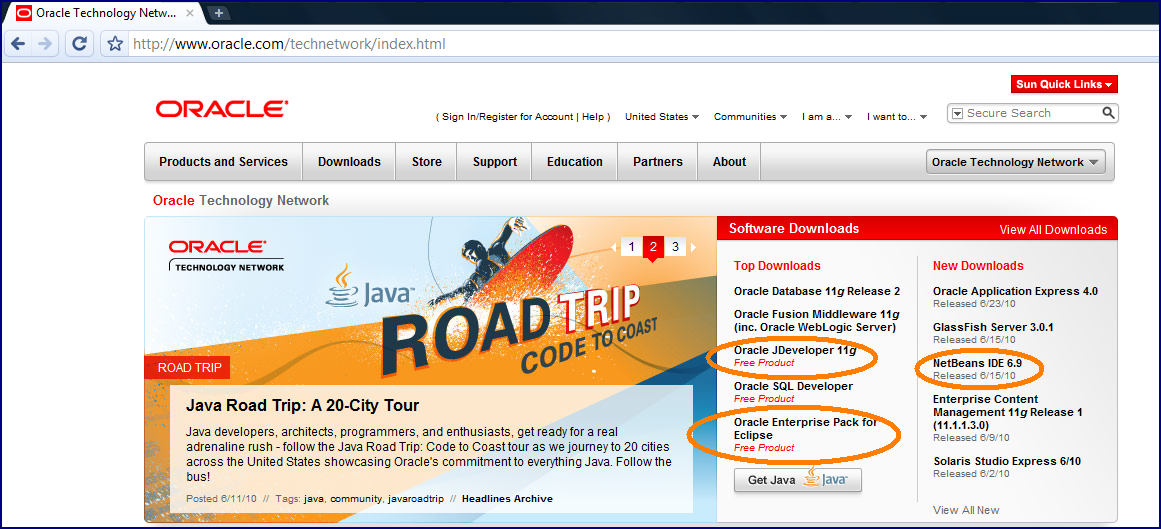Click the Oracle favicon on the tab

[x=24, y=13]
